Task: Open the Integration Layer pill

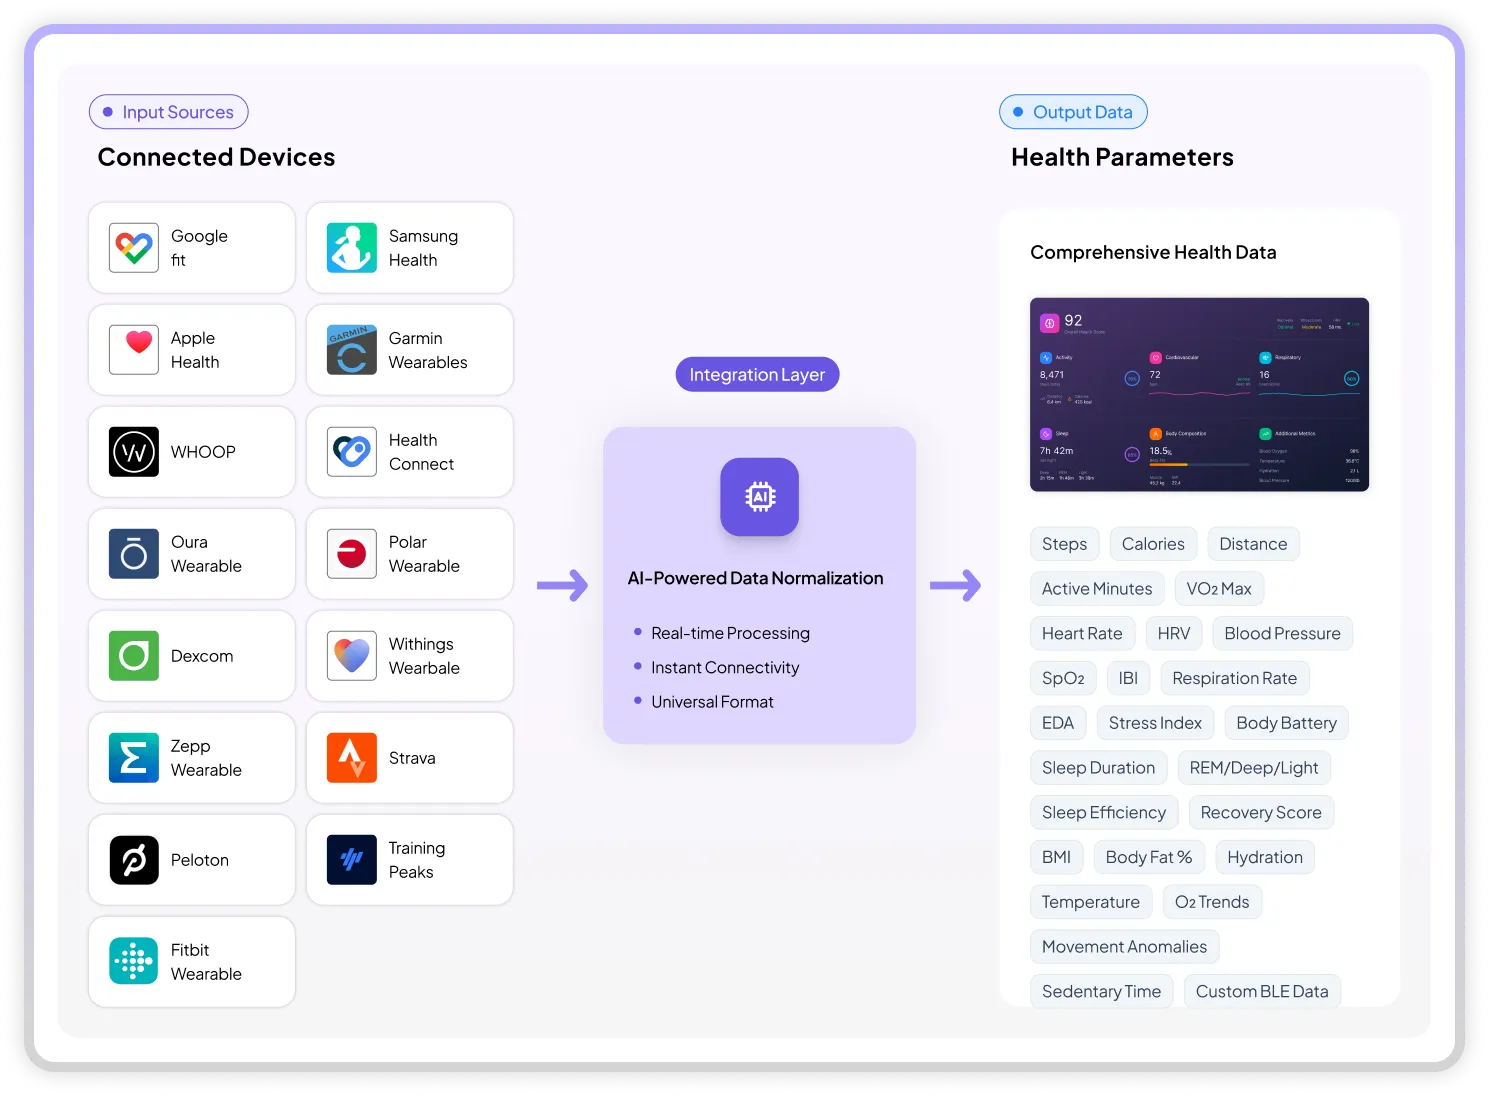Action: (757, 375)
